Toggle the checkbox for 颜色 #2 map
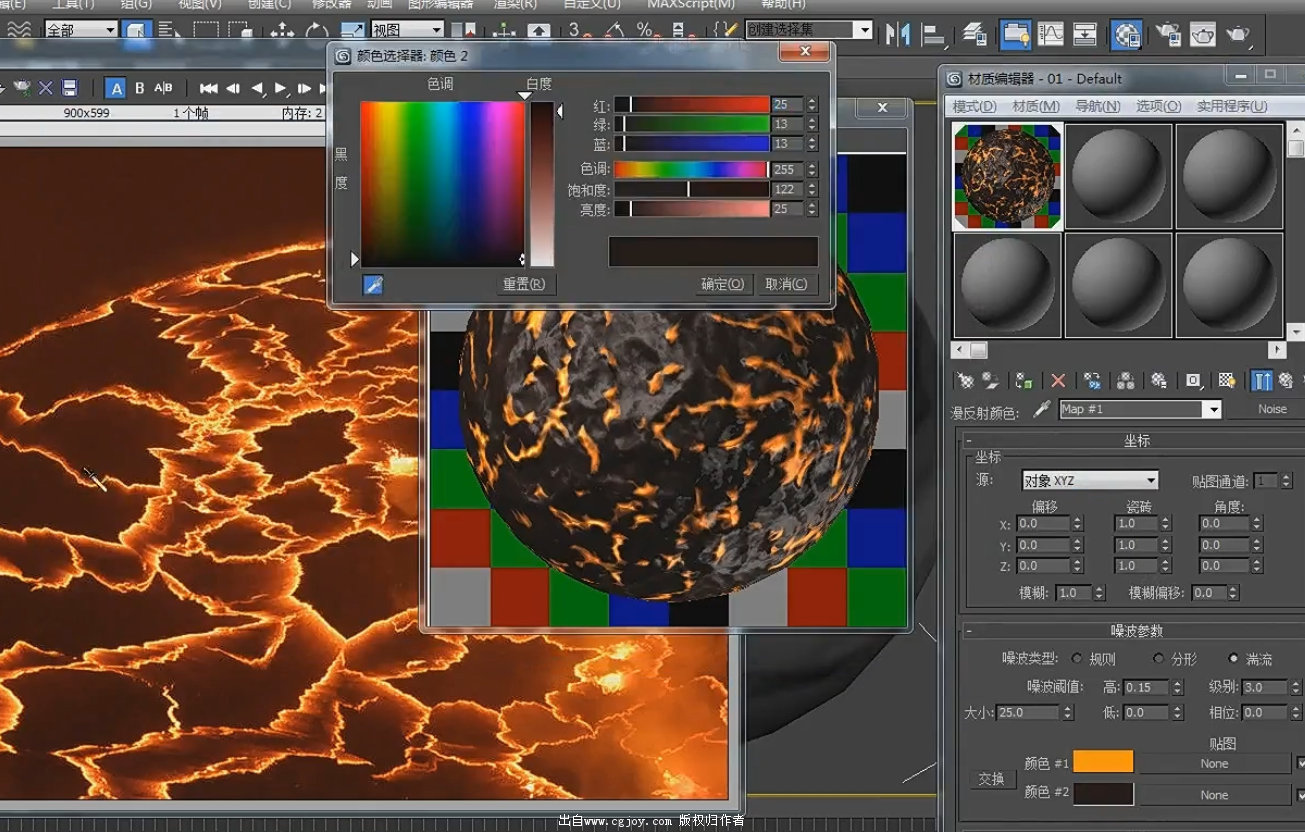This screenshot has height=832, width=1305. click(x=1301, y=795)
